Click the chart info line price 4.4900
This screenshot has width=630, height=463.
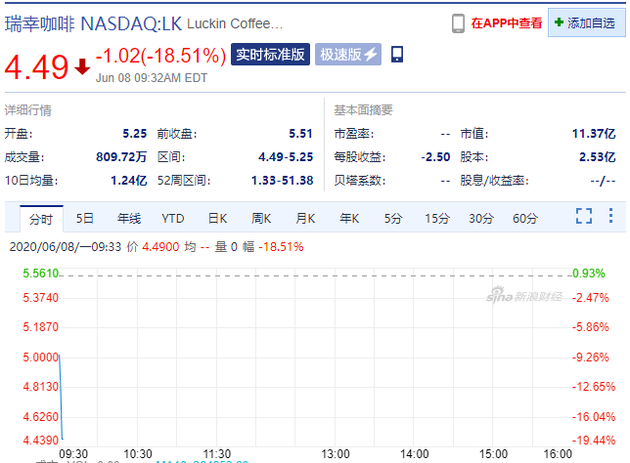tap(161, 247)
